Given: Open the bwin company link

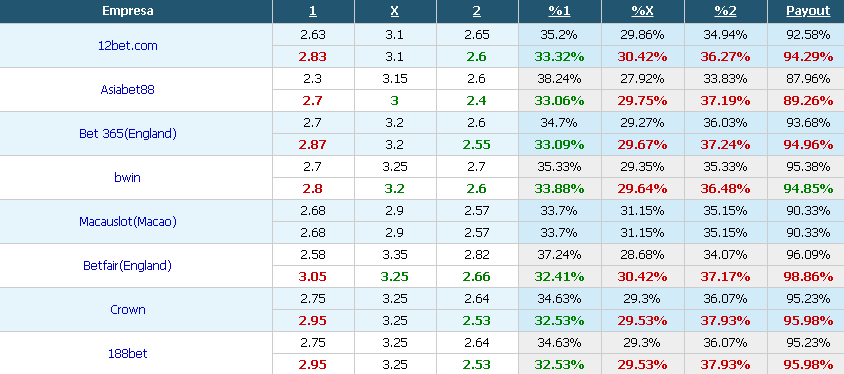Looking at the screenshot, I should [128, 178].
